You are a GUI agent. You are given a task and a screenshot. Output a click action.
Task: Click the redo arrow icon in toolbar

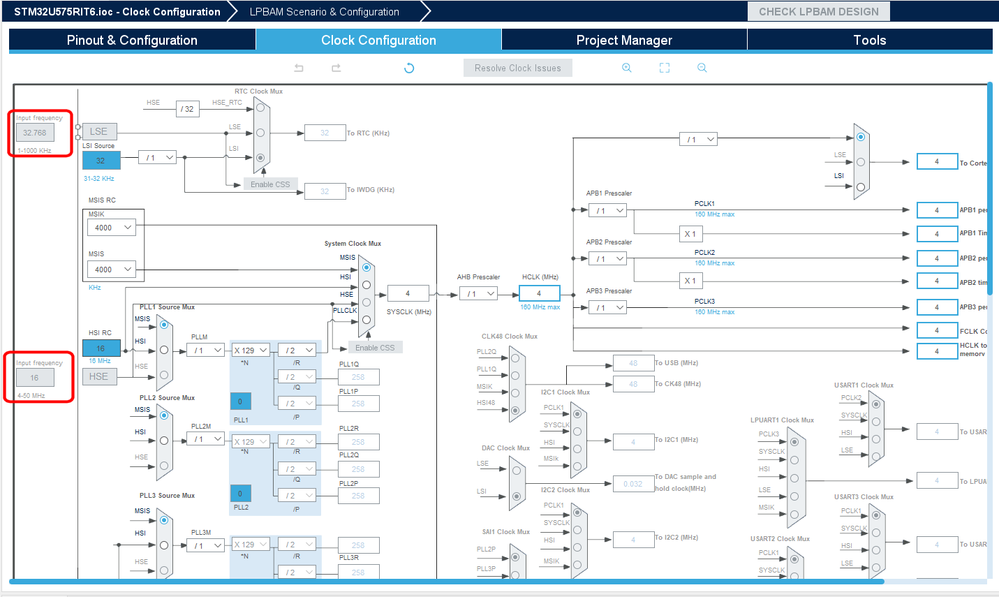pos(336,68)
